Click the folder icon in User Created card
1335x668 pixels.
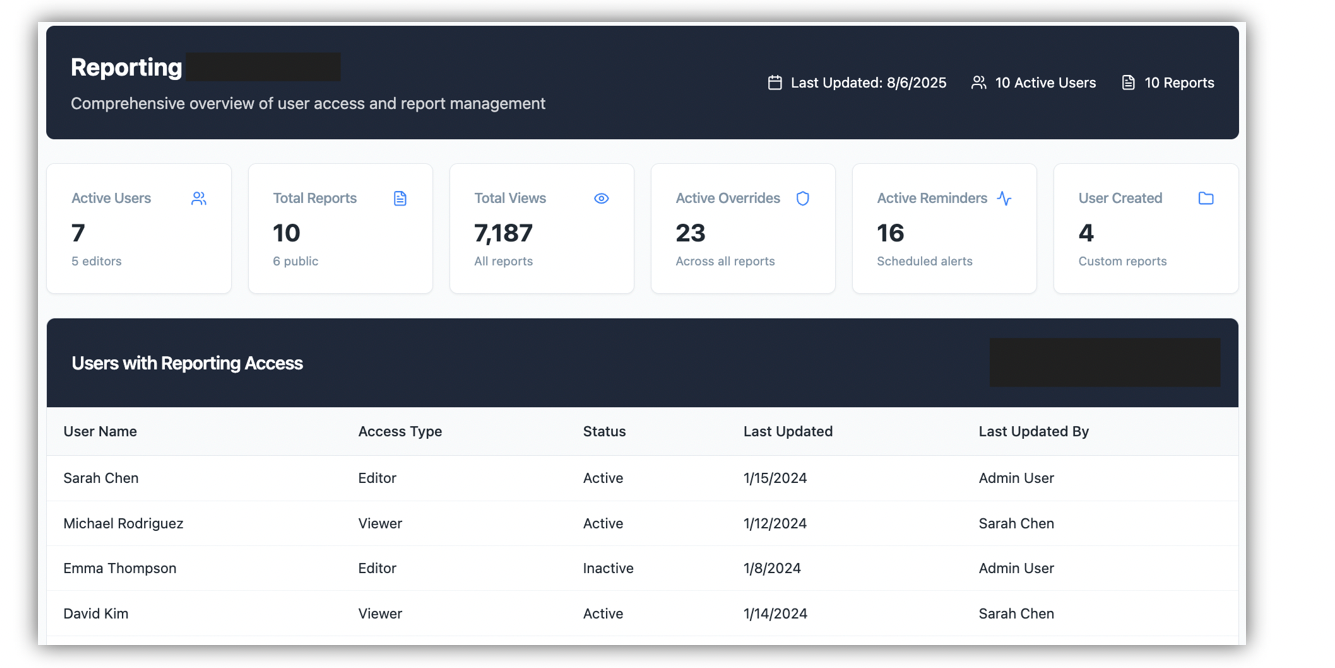[x=1206, y=198]
